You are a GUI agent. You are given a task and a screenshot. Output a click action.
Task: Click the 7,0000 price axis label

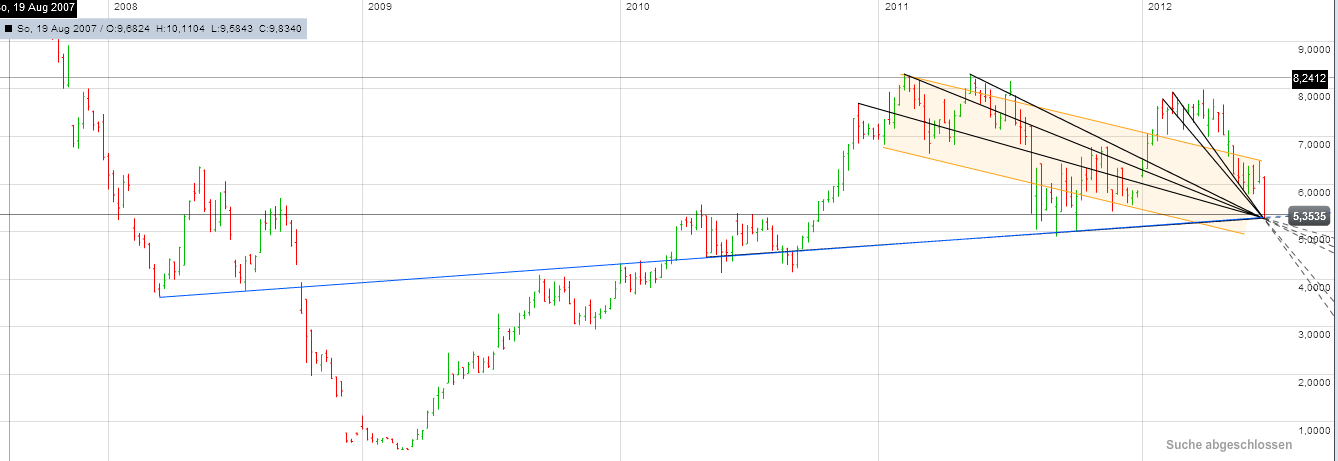tap(1311, 145)
